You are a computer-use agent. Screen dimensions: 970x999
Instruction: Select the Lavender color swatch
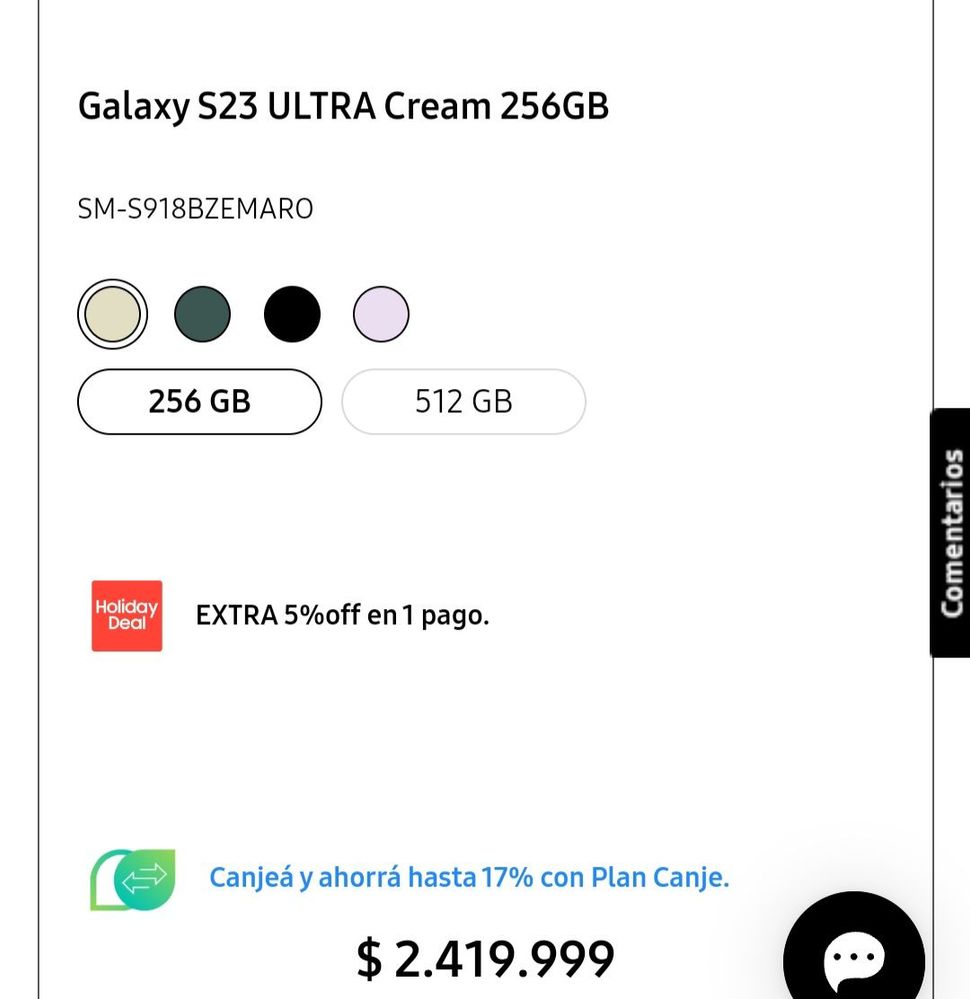coord(381,314)
